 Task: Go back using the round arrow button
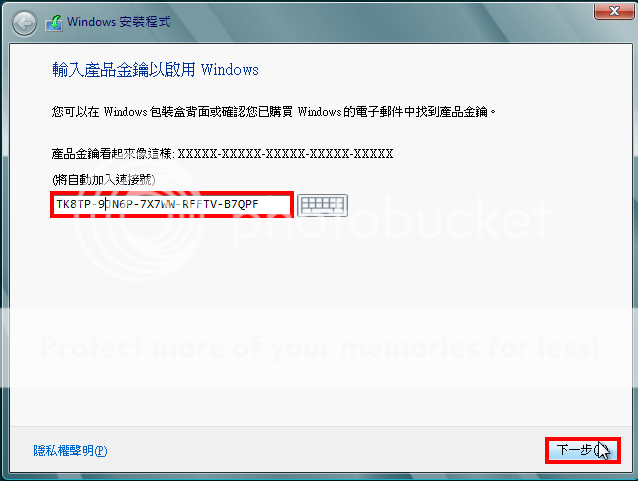click(24, 24)
